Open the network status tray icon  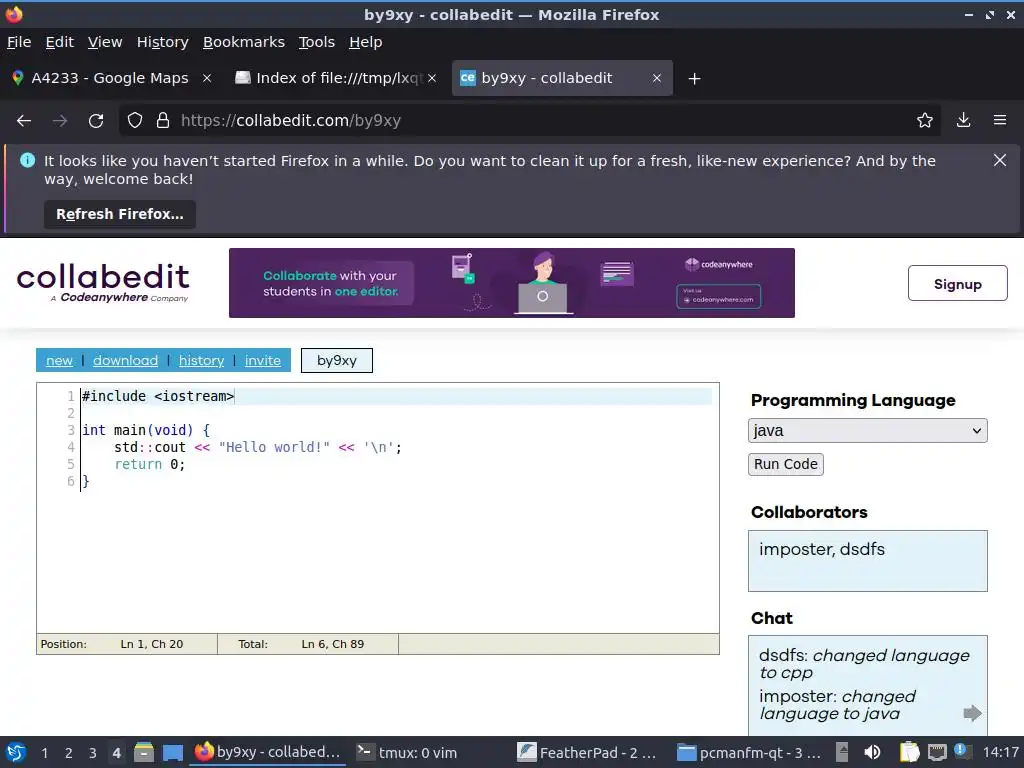click(x=937, y=752)
